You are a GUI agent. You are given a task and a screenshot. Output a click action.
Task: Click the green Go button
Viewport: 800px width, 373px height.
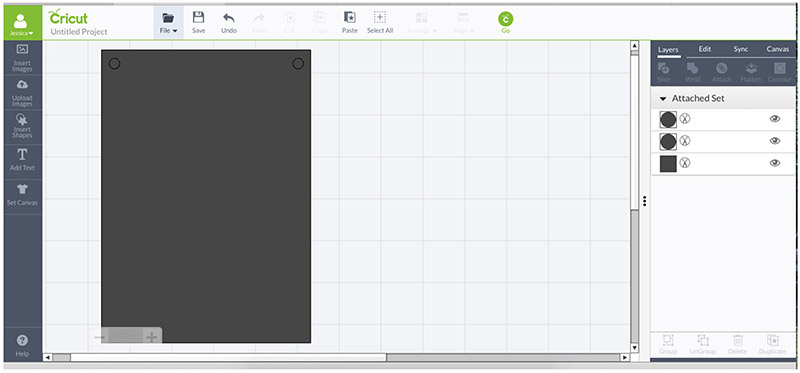506,22
